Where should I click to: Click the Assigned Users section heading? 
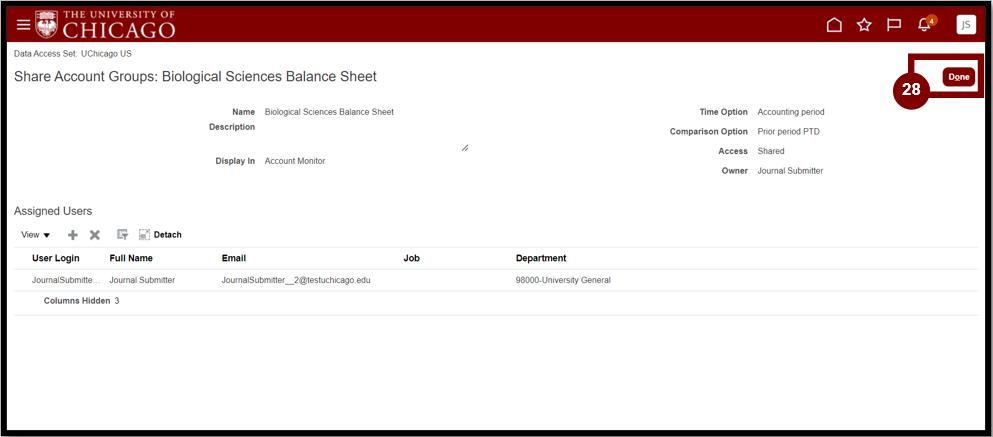coord(53,211)
